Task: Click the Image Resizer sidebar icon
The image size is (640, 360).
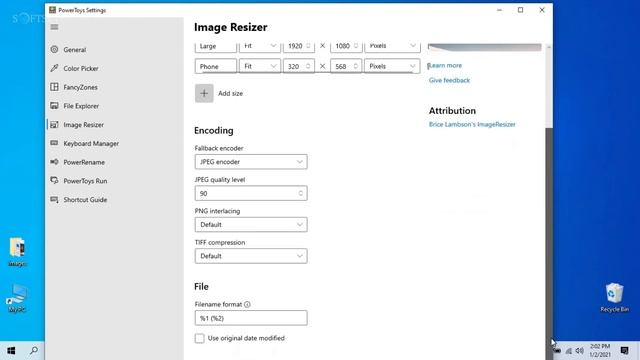Action: 54,124
